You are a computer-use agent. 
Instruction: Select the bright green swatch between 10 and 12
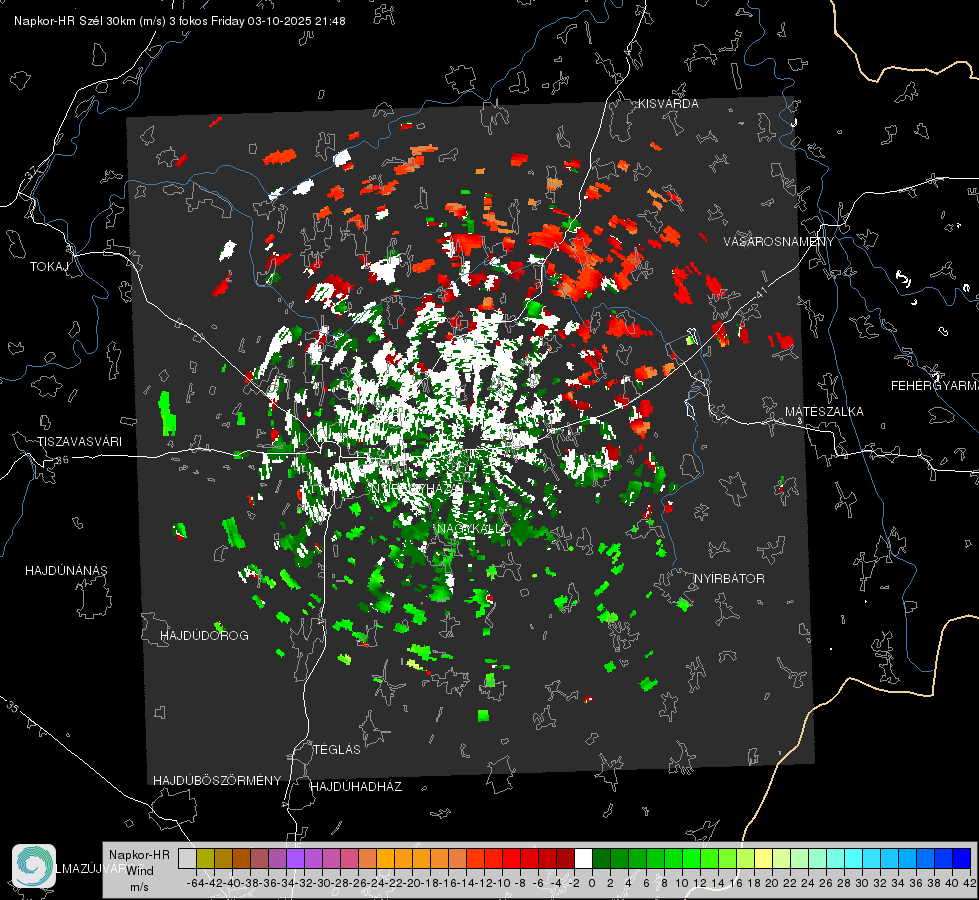(x=691, y=858)
